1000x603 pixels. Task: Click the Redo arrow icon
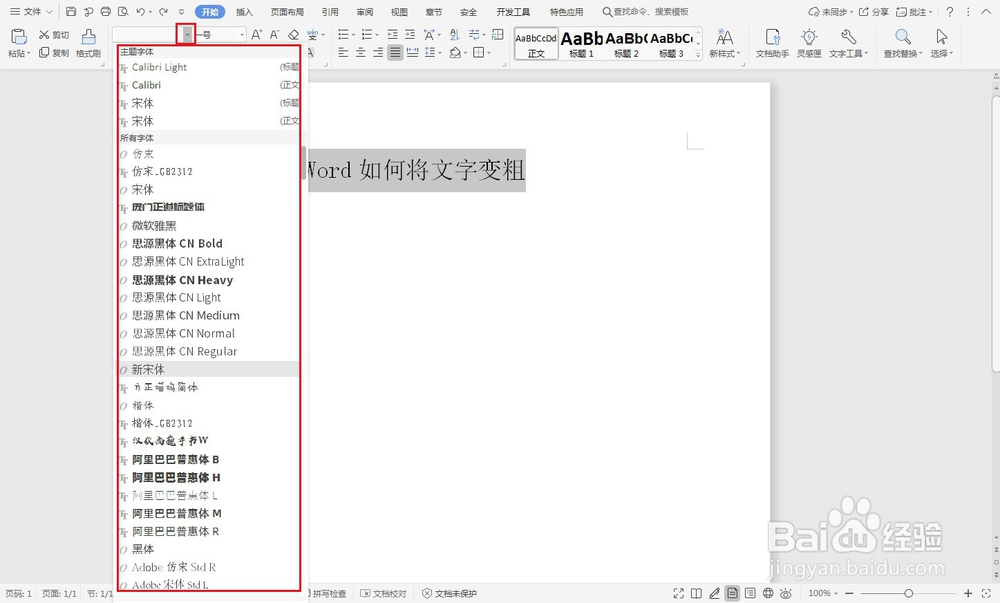coord(164,11)
